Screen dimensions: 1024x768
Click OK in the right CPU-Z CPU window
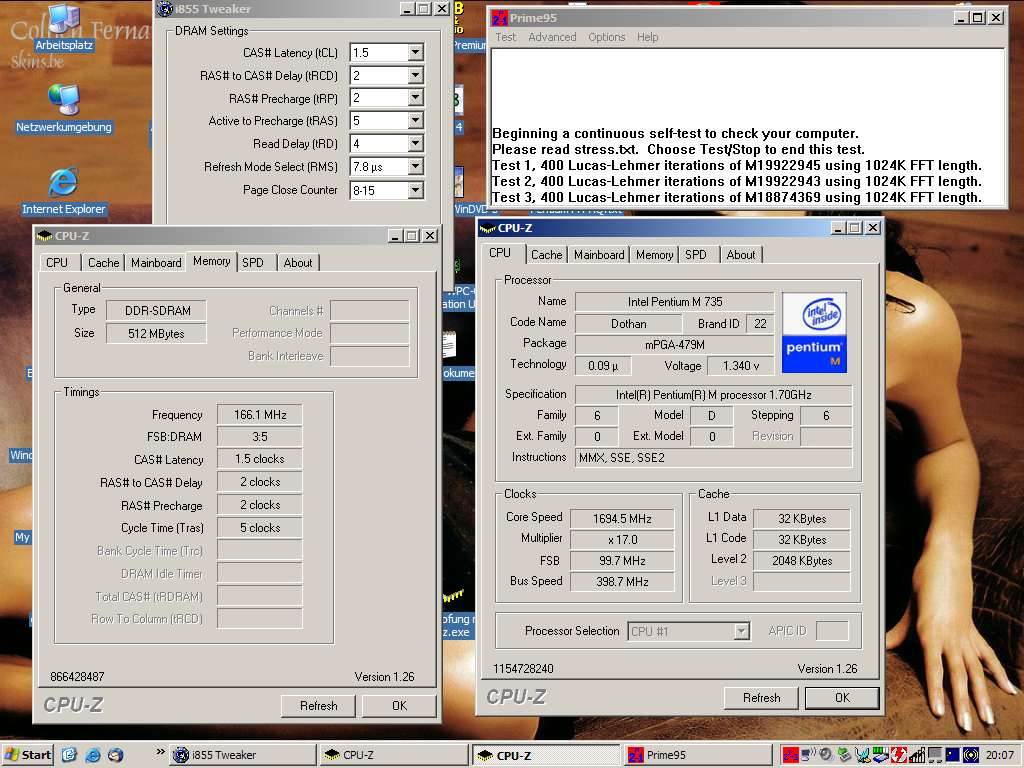coord(842,698)
